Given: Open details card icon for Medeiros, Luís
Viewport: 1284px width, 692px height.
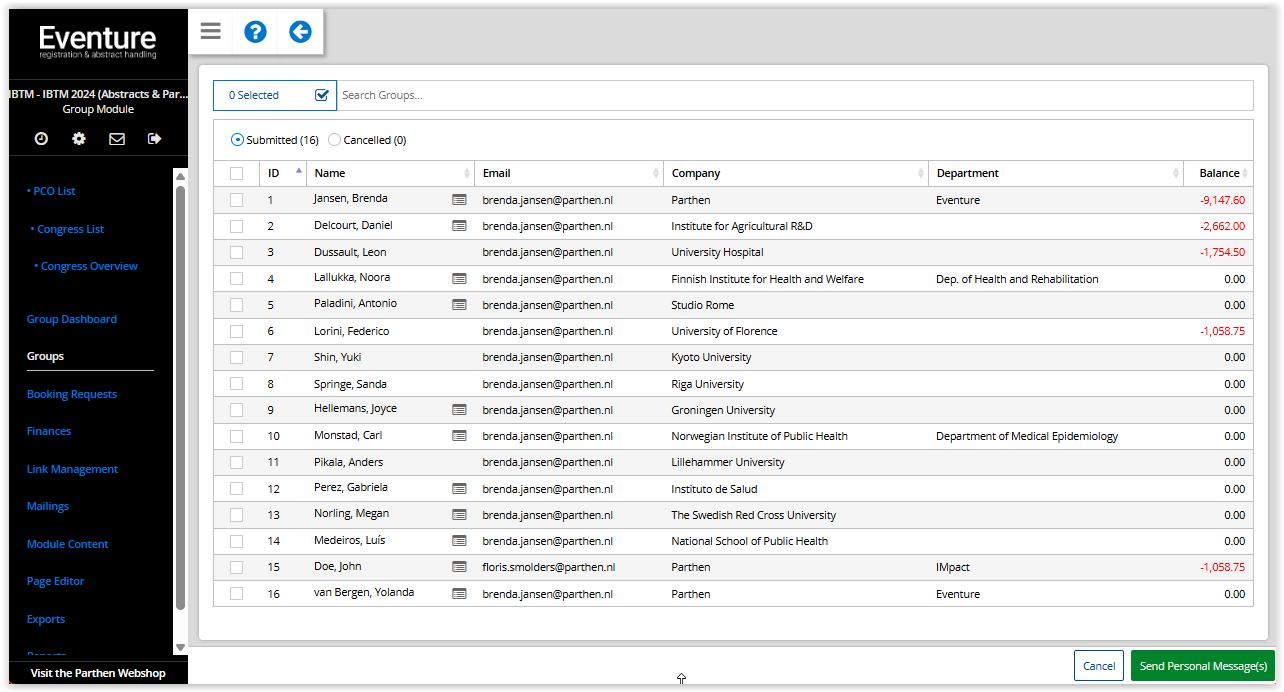Looking at the screenshot, I should (459, 540).
